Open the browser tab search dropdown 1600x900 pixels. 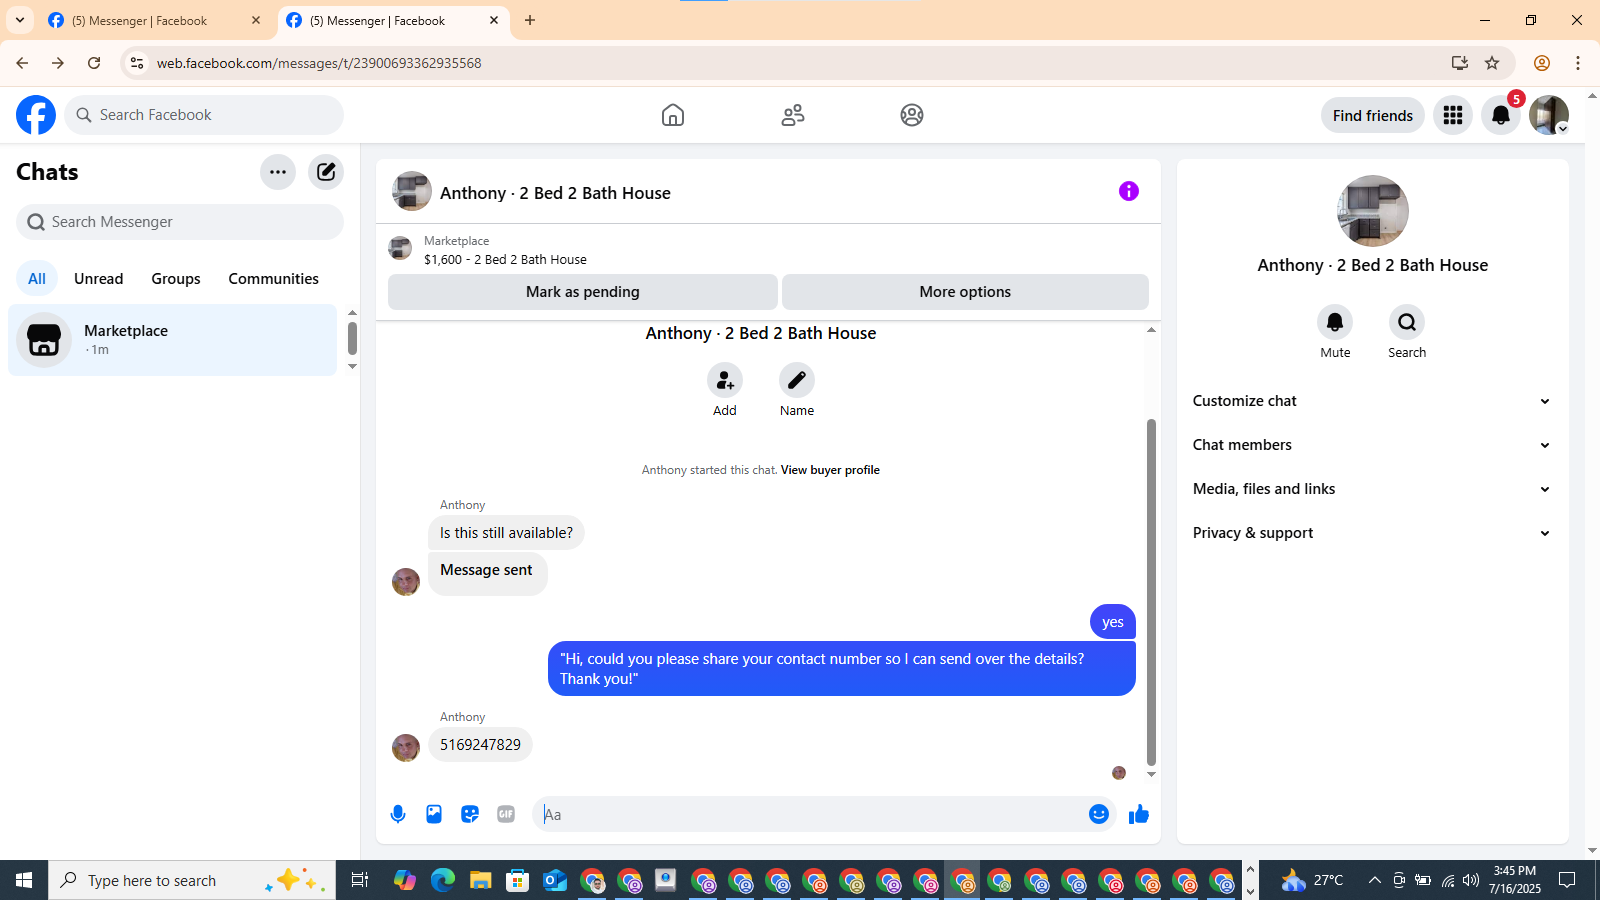[x=20, y=20]
